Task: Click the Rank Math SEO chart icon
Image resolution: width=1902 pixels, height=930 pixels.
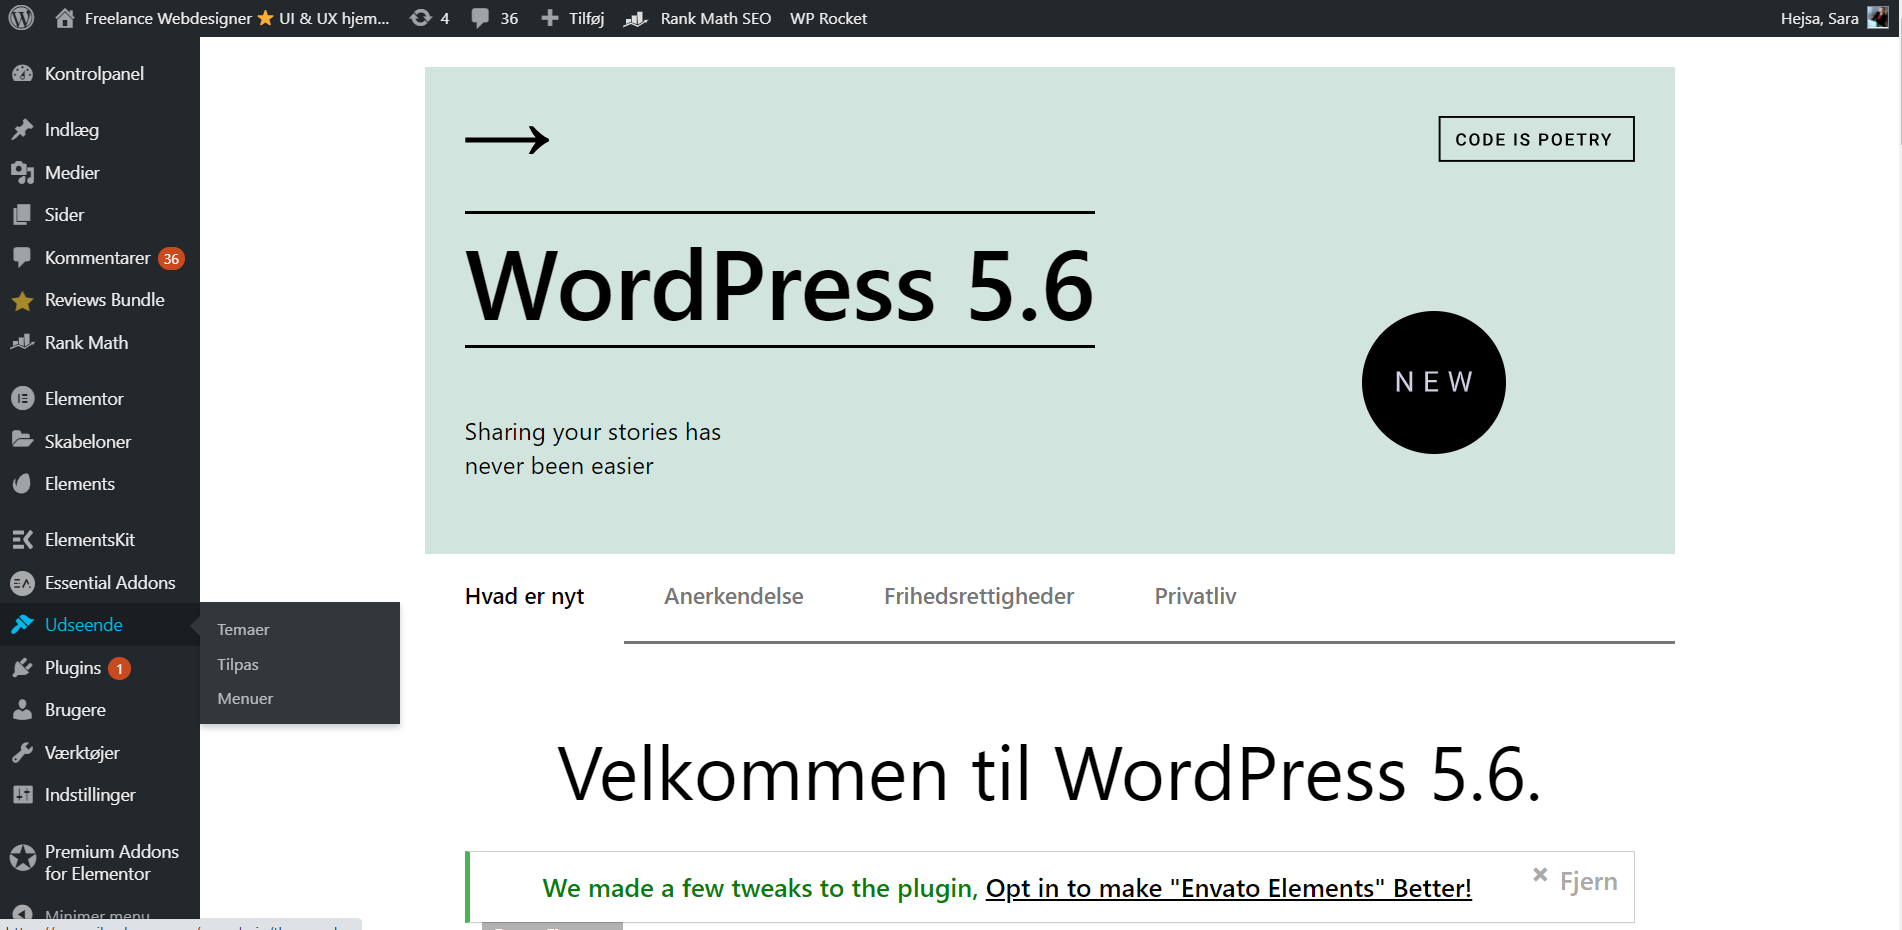Action: (x=636, y=18)
